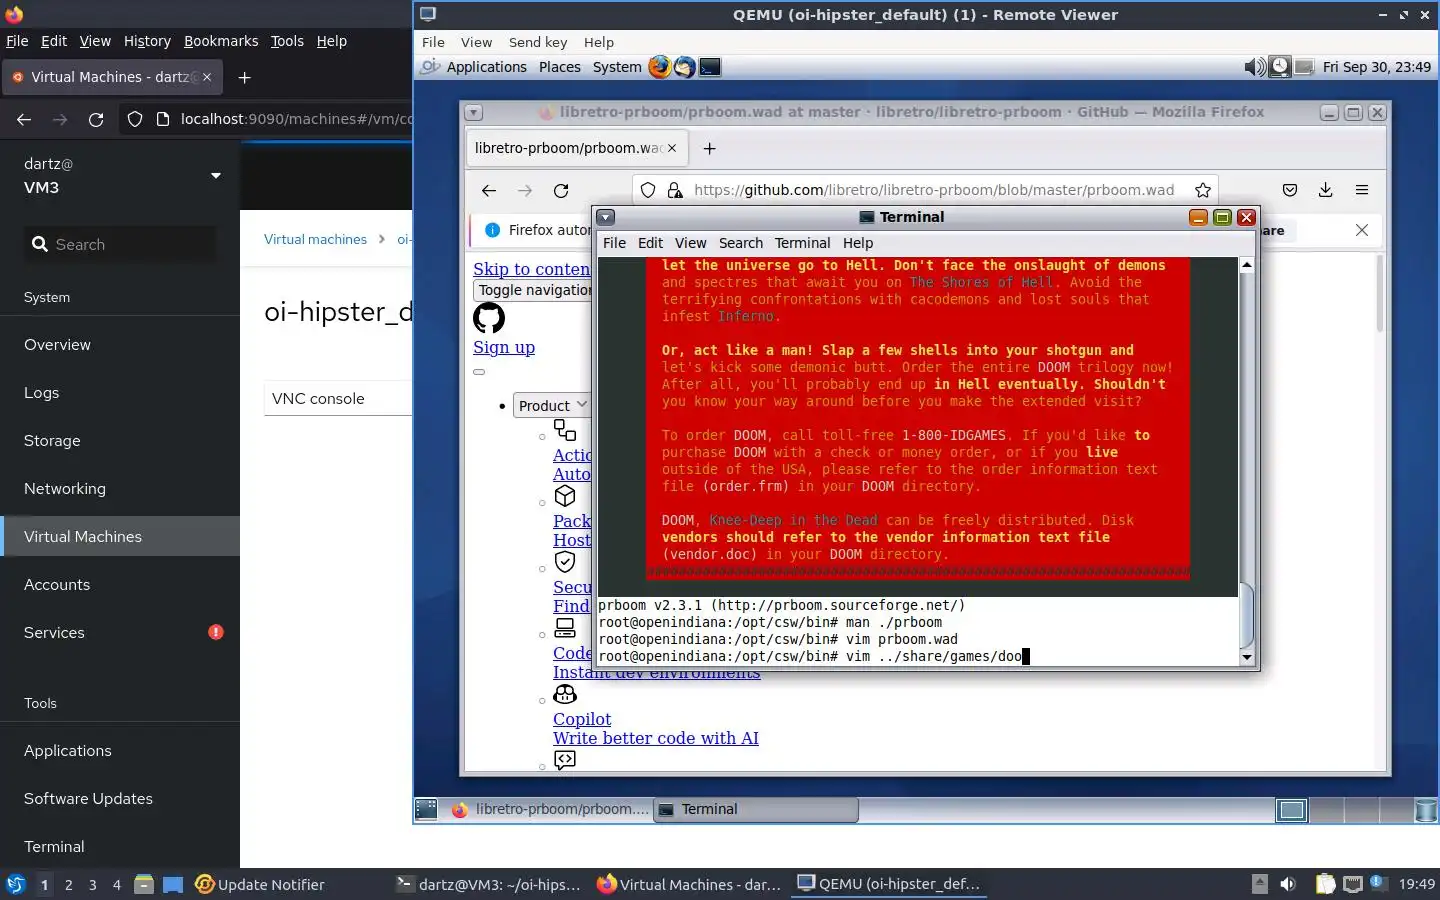Open guest Firefox window menu arrow button

(x=474, y=112)
